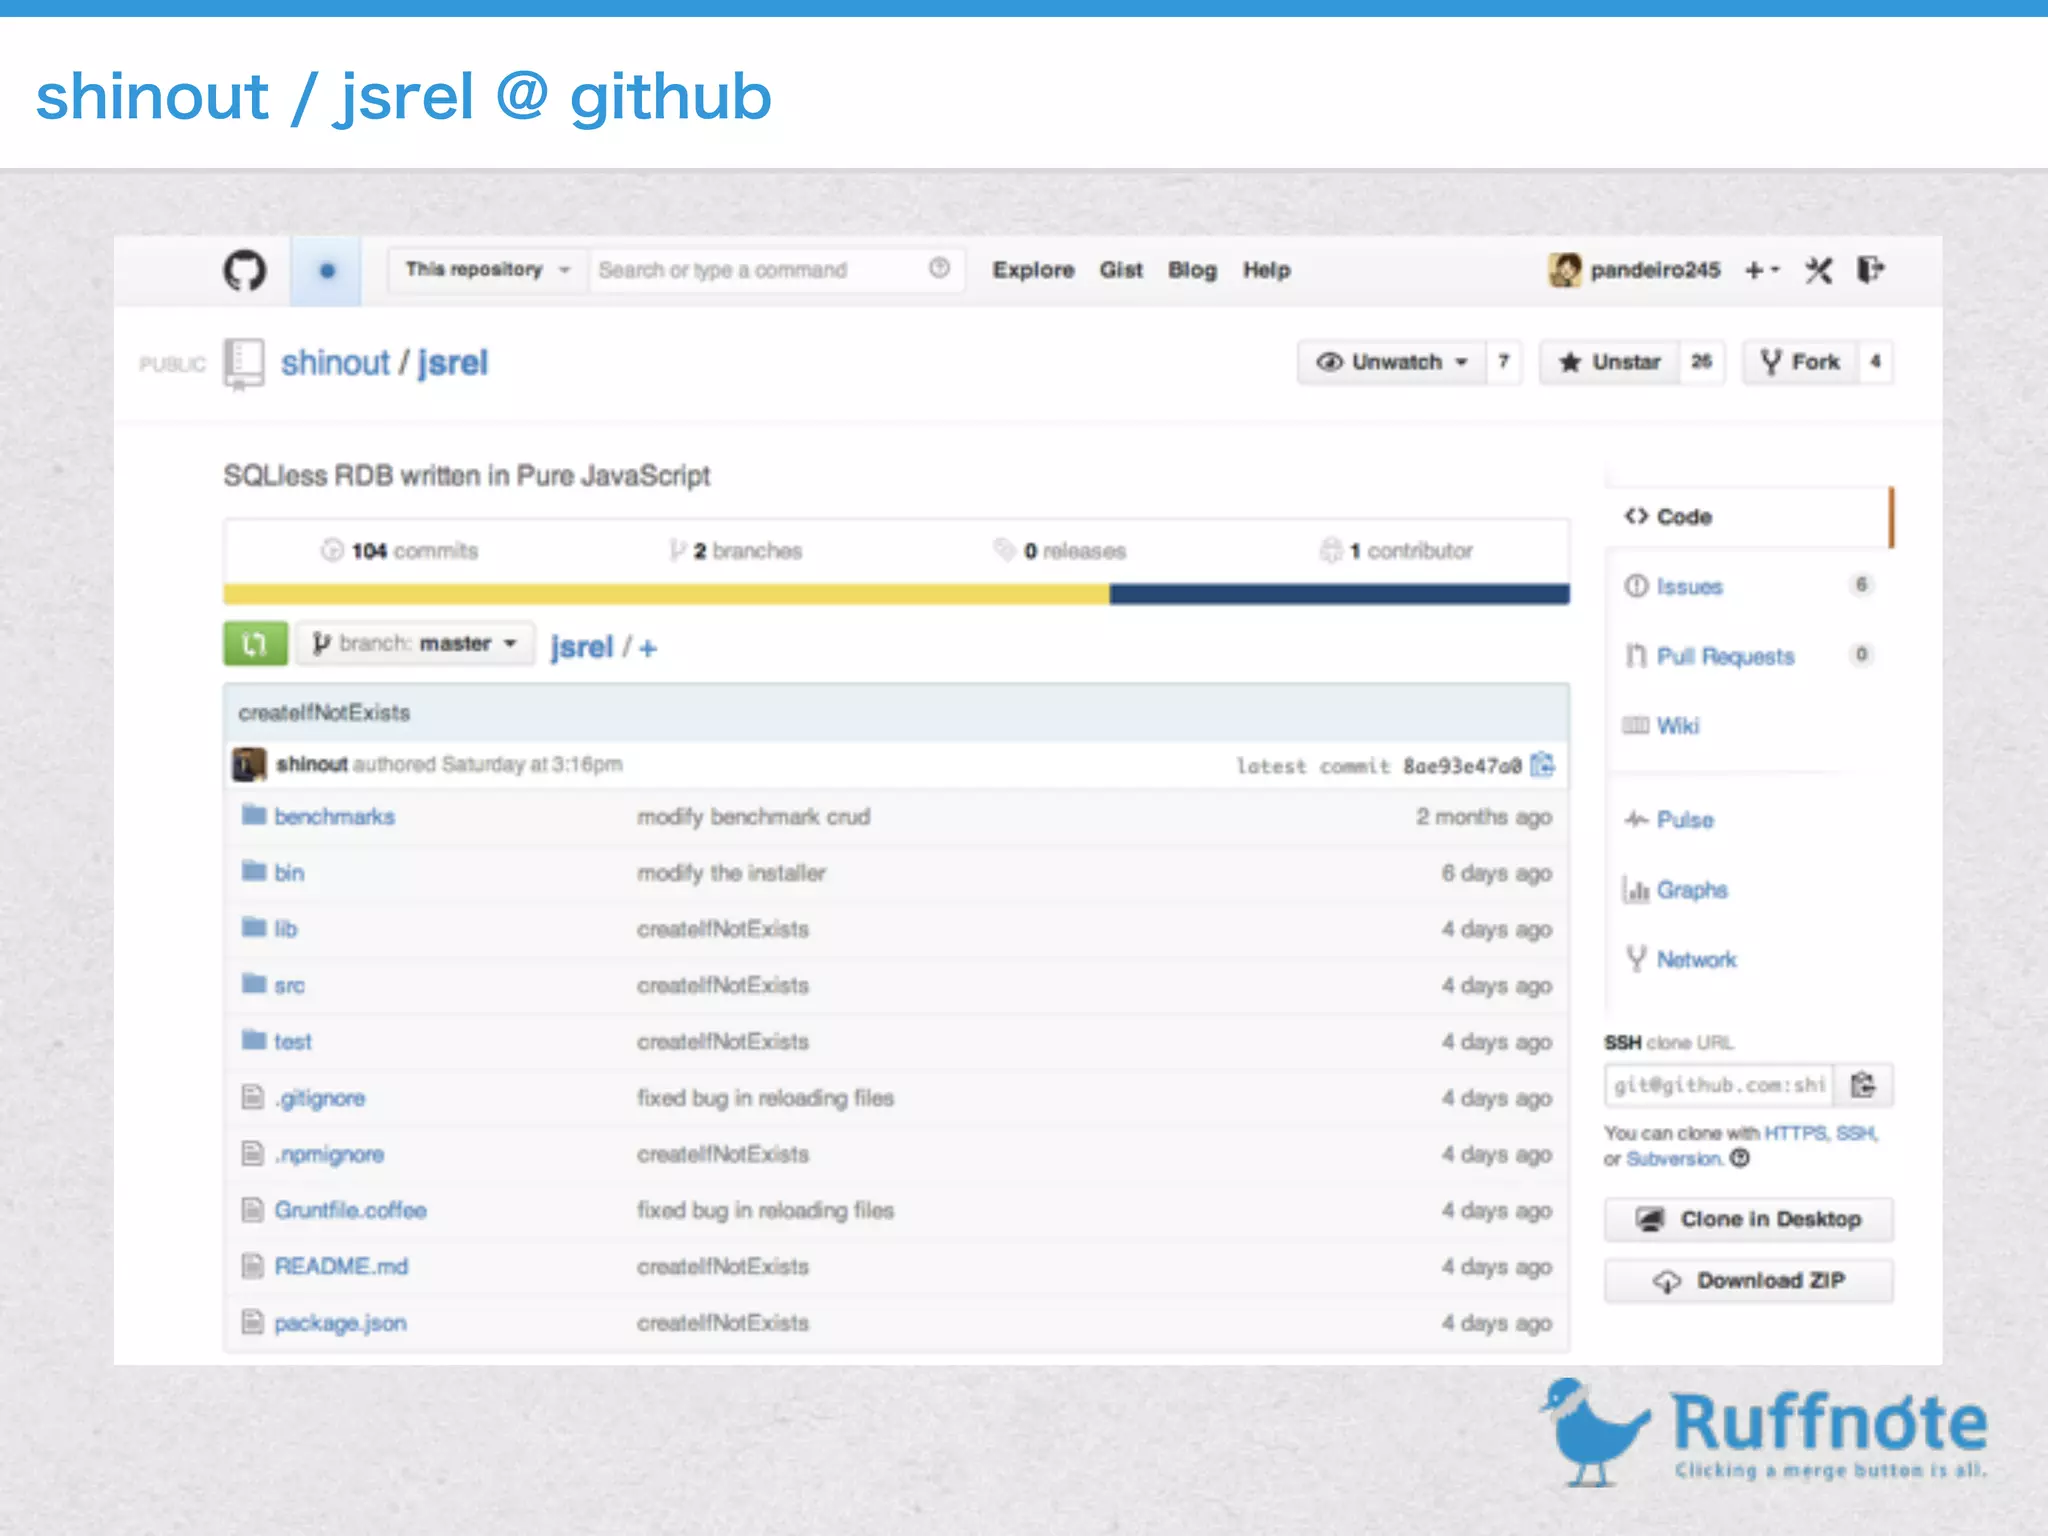Open the .npmignore file
Viewport: 2048px width, 1536px height.
[329, 1155]
